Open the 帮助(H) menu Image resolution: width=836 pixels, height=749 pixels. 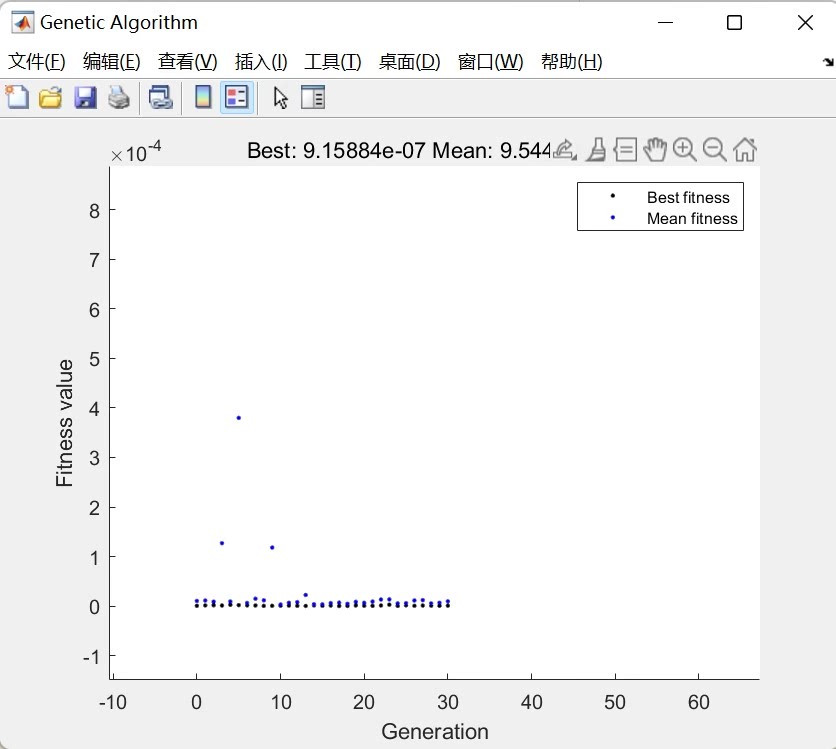(572, 62)
